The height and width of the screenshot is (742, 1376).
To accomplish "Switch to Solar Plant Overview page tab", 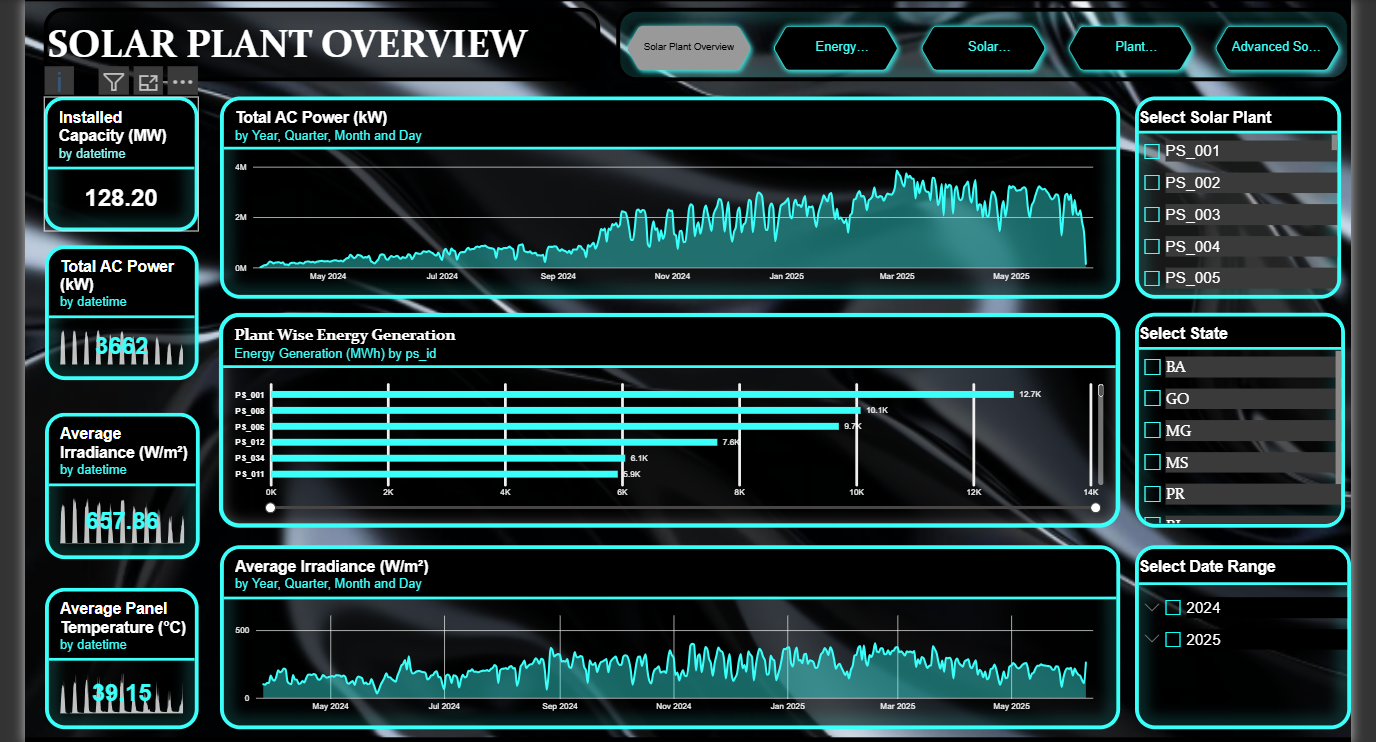I will click(x=689, y=47).
